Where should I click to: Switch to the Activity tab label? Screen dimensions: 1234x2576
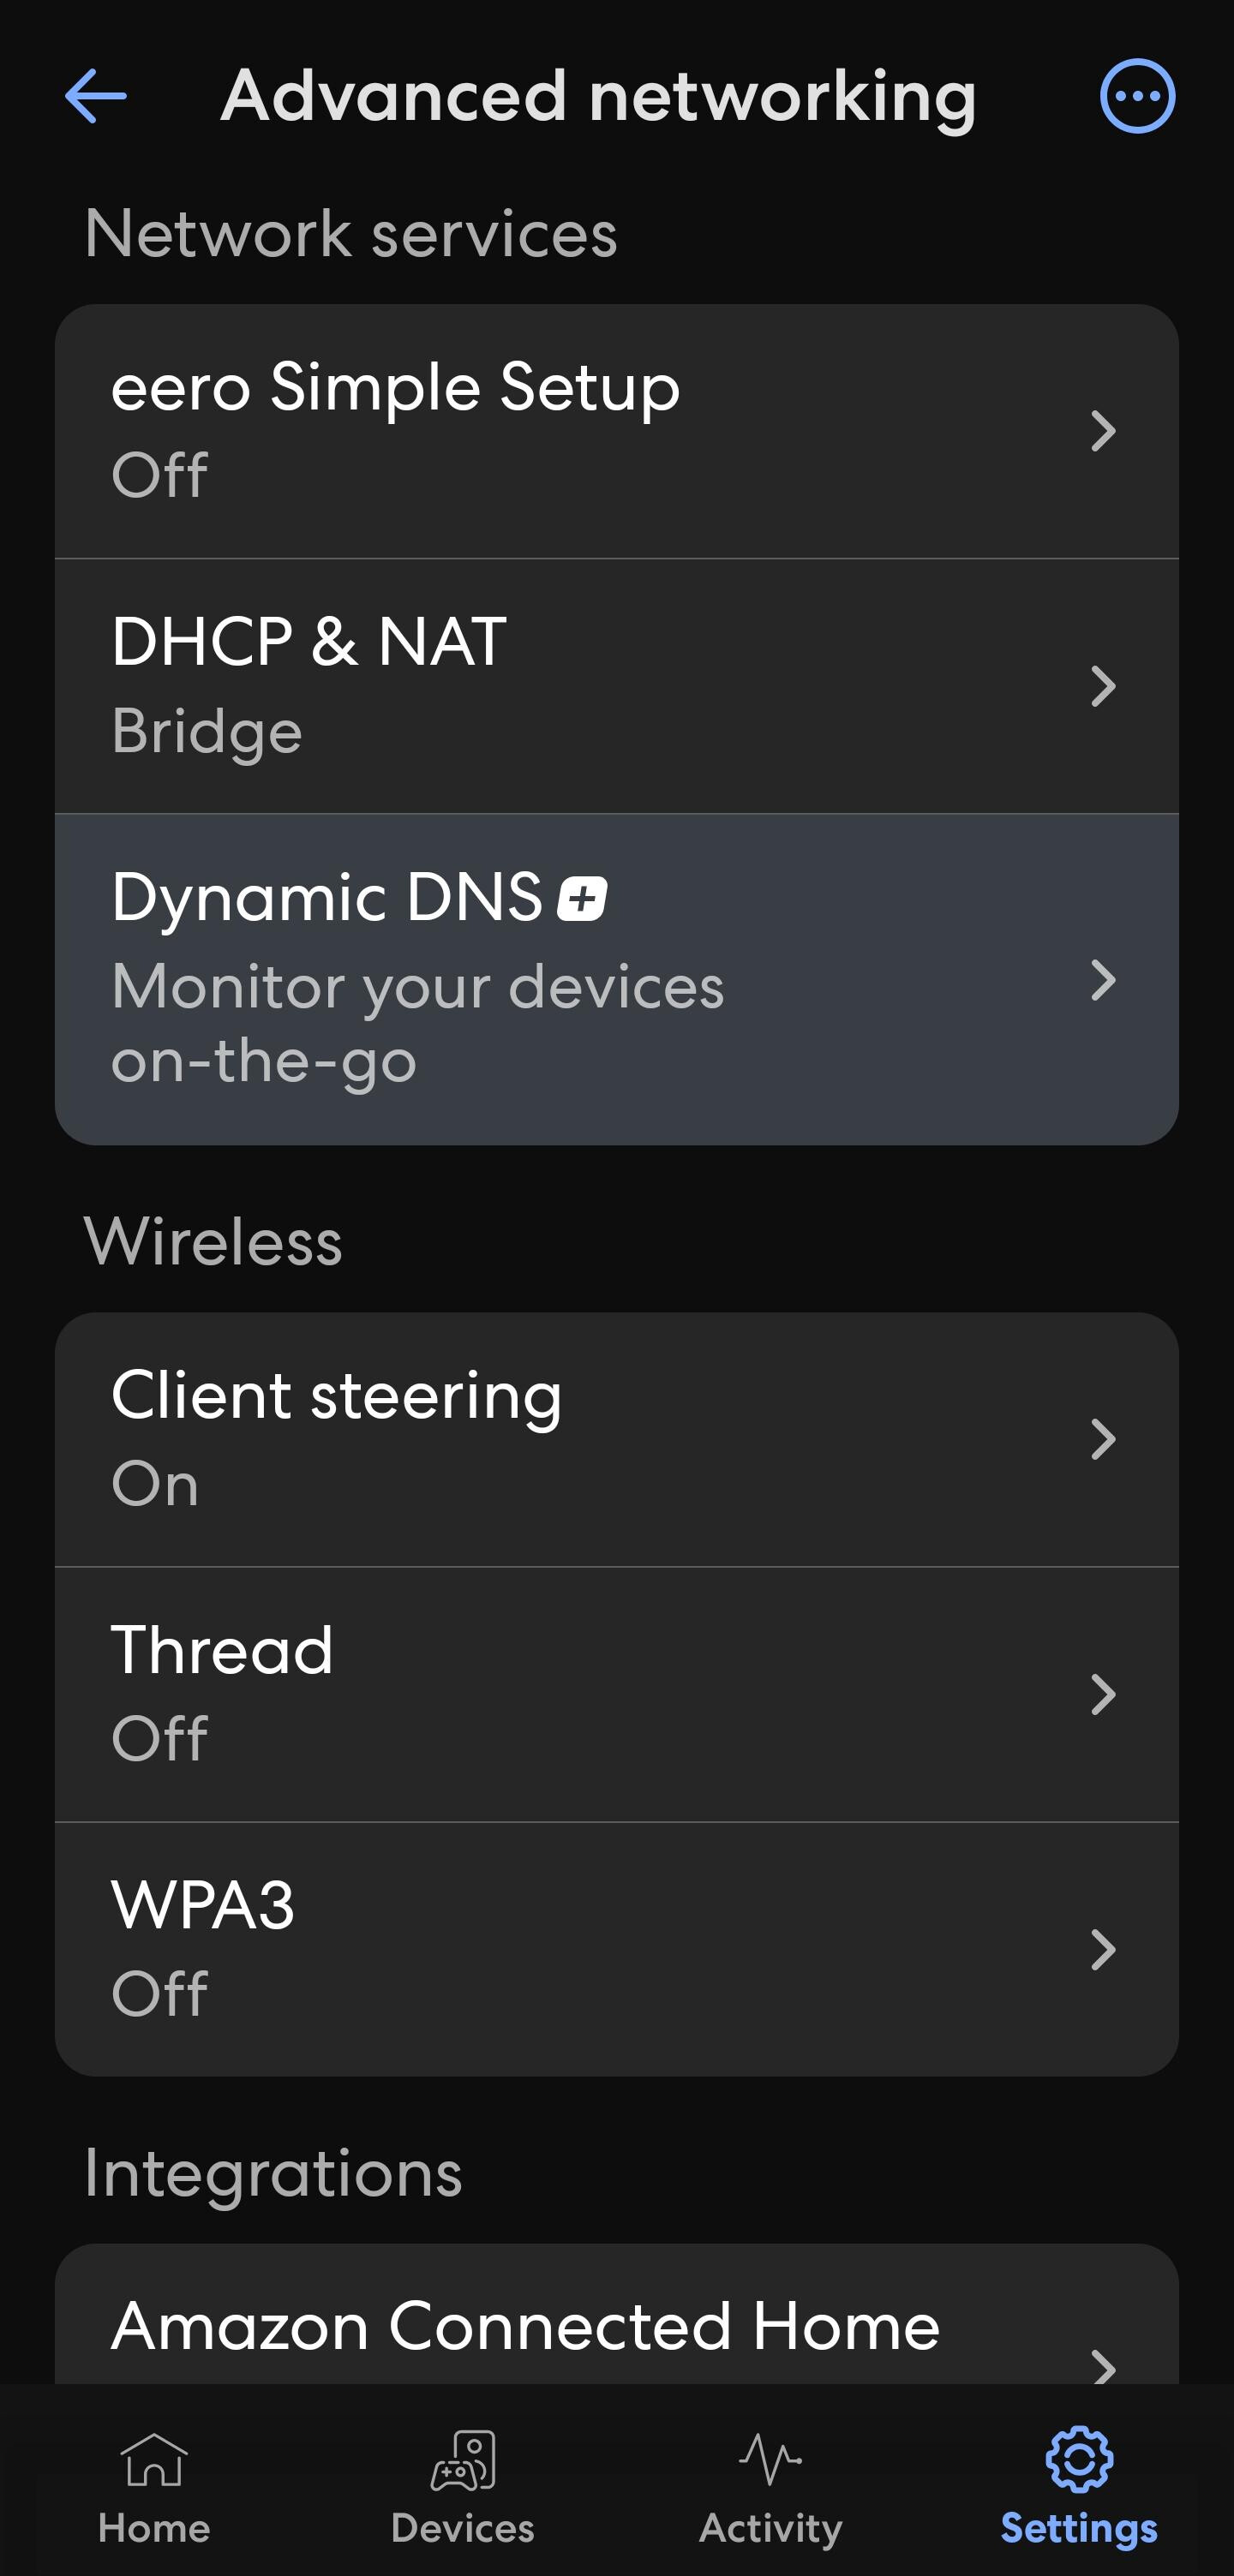(770, 2529)
